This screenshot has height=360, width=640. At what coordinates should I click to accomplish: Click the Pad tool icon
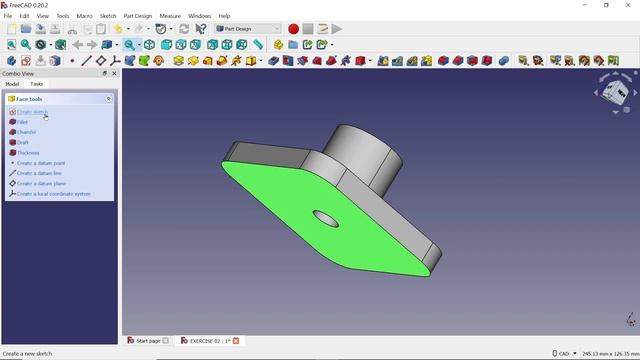pos(178,61)
